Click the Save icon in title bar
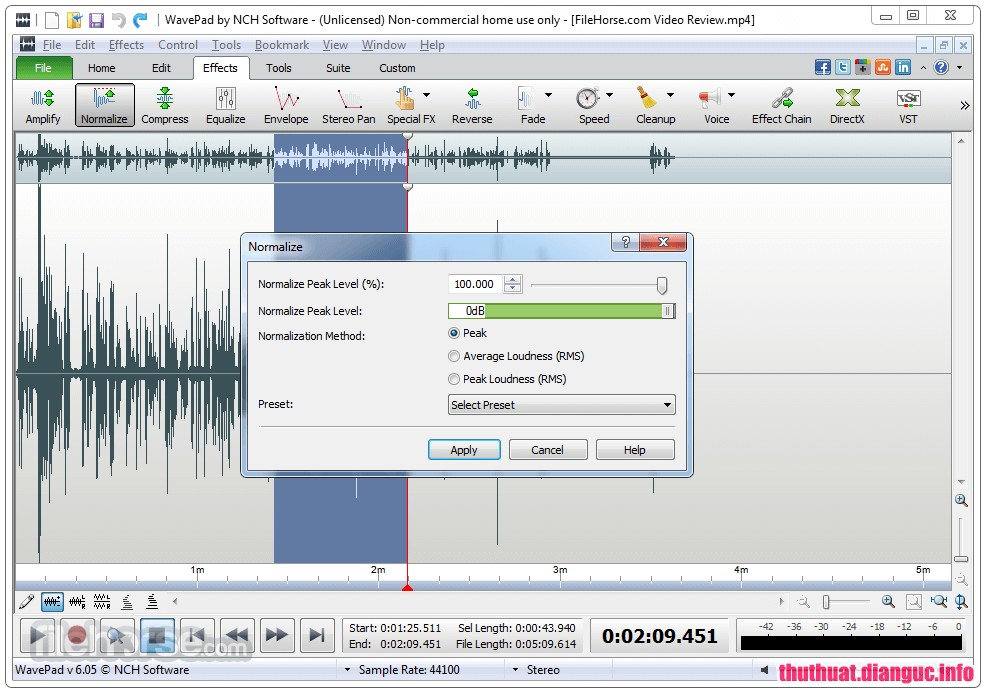 point(96,20)
